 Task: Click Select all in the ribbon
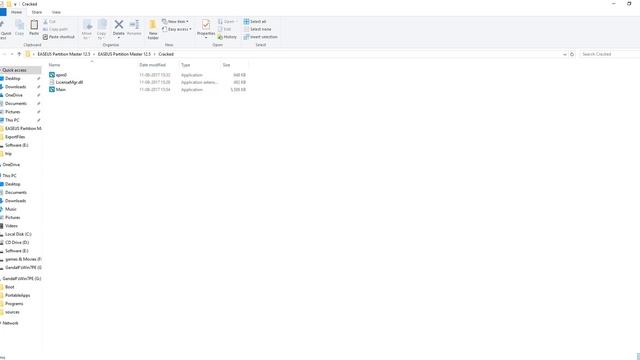[255, 21]
